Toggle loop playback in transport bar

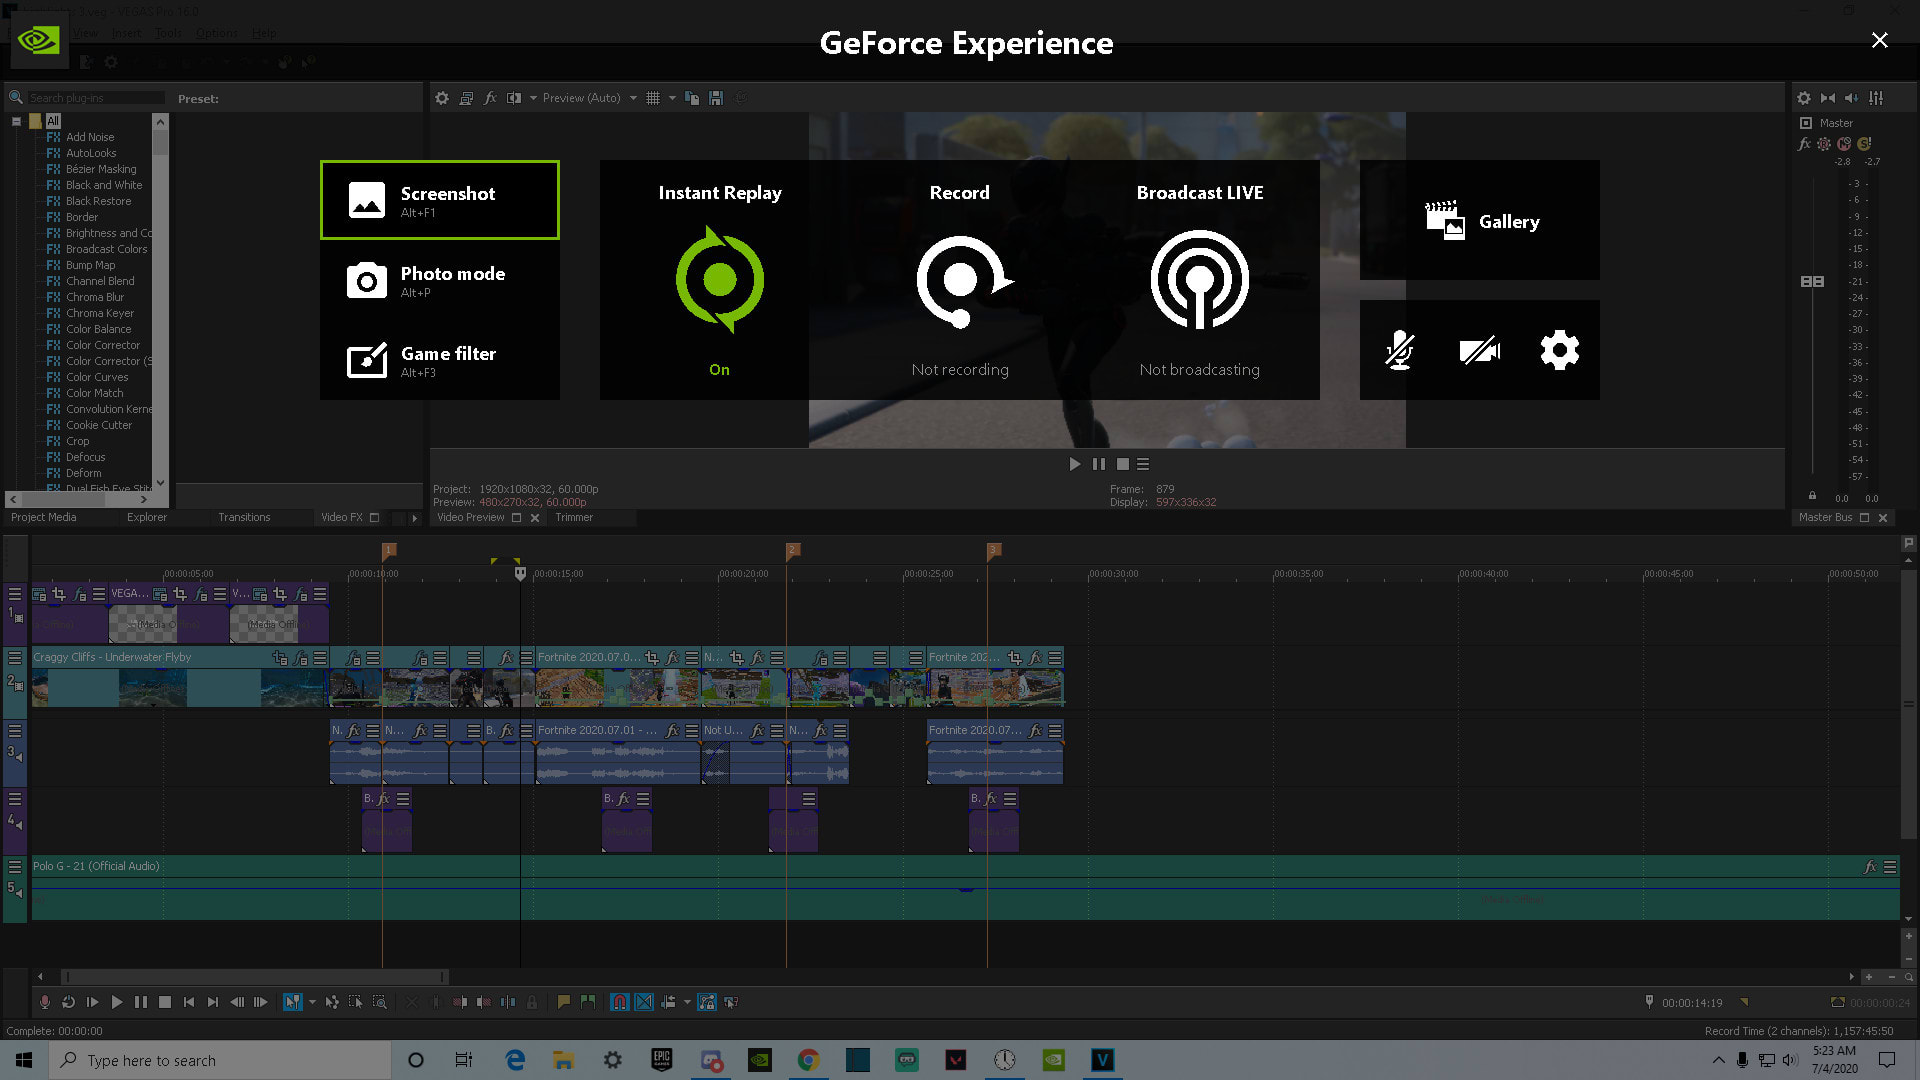tap(69, 1002)
